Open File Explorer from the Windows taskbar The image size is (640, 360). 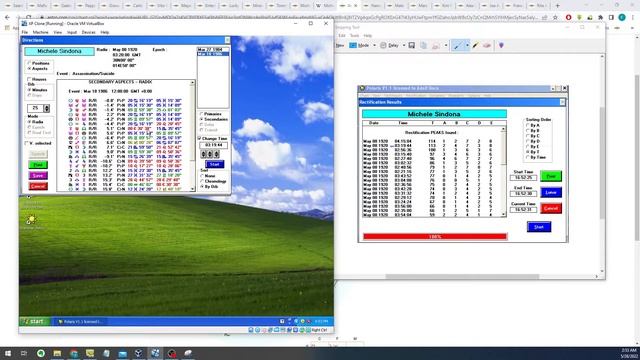[57, 353]
